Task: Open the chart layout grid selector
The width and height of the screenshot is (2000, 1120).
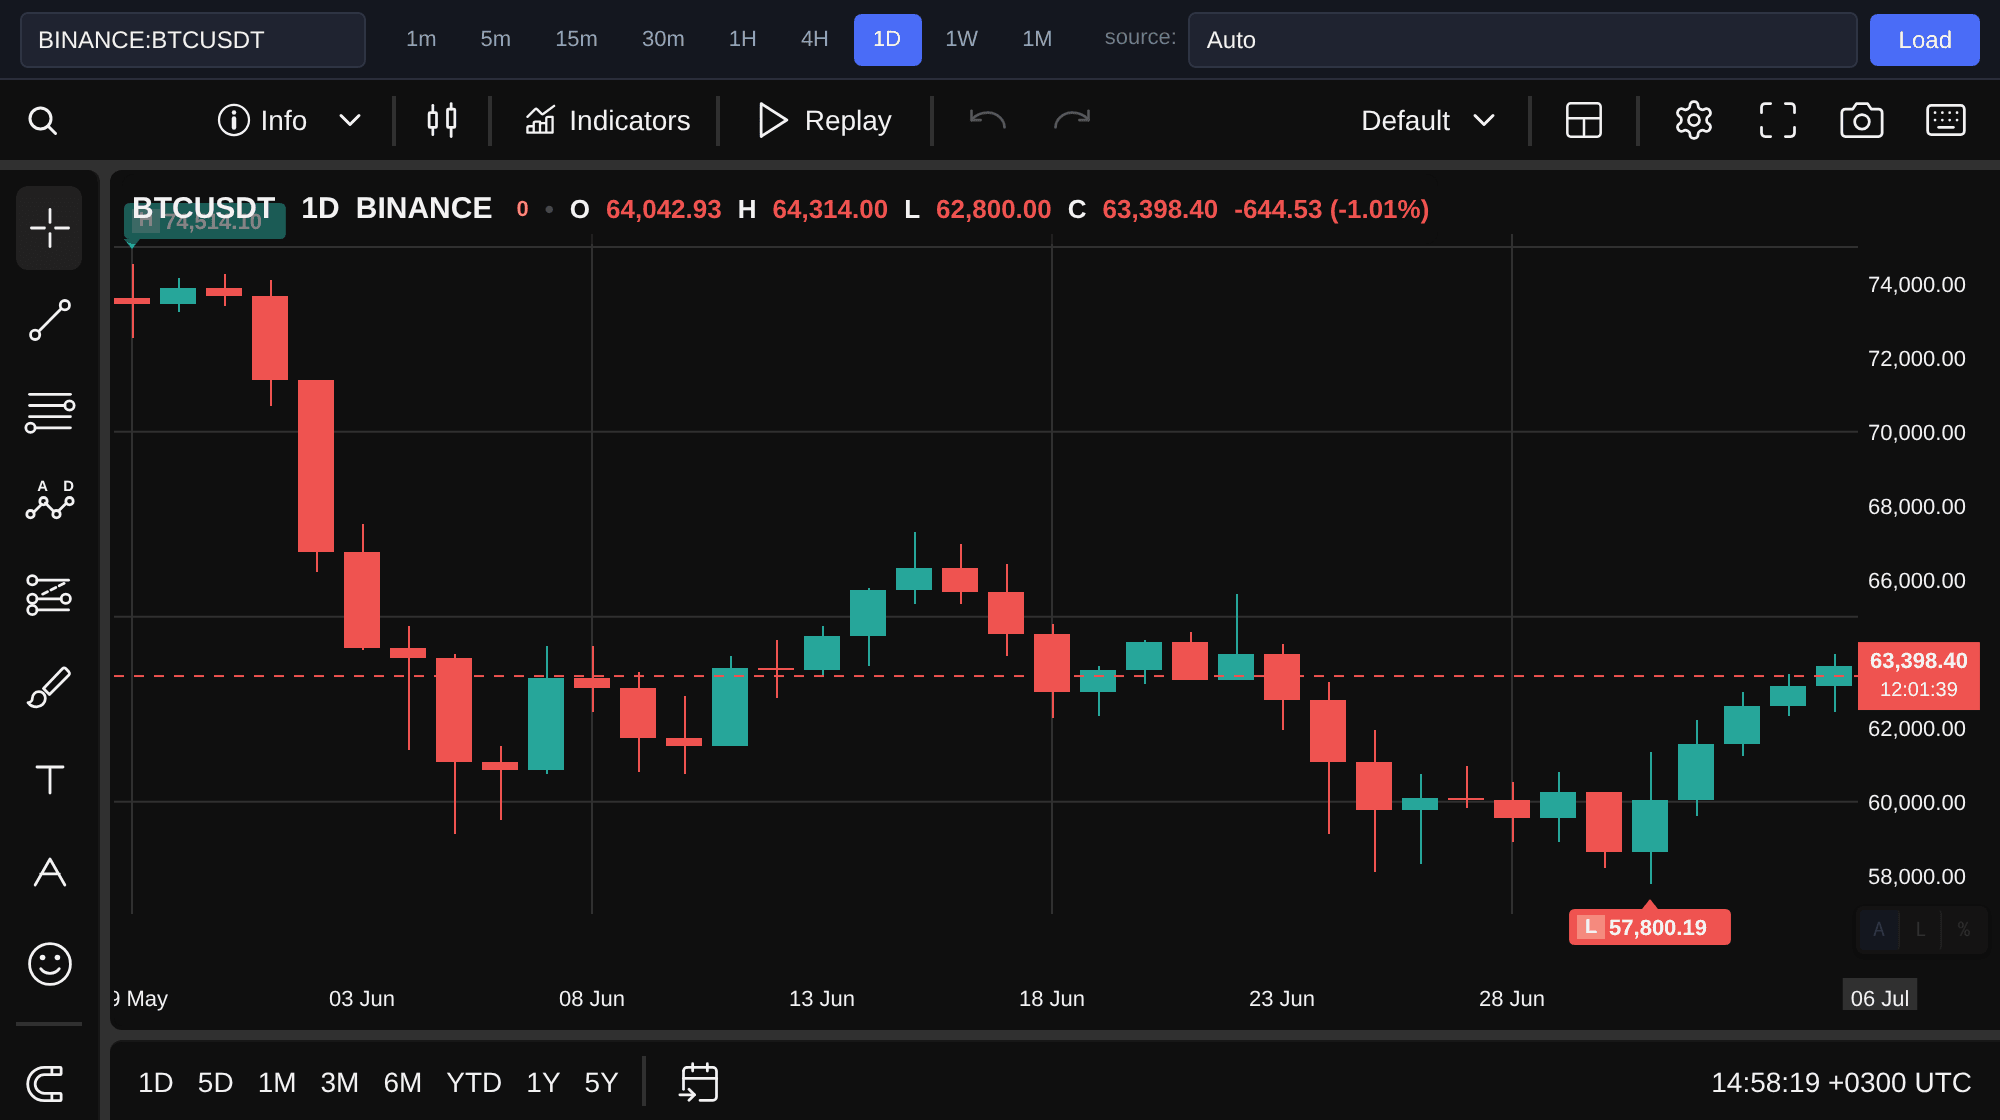Action: (1584, 120)
